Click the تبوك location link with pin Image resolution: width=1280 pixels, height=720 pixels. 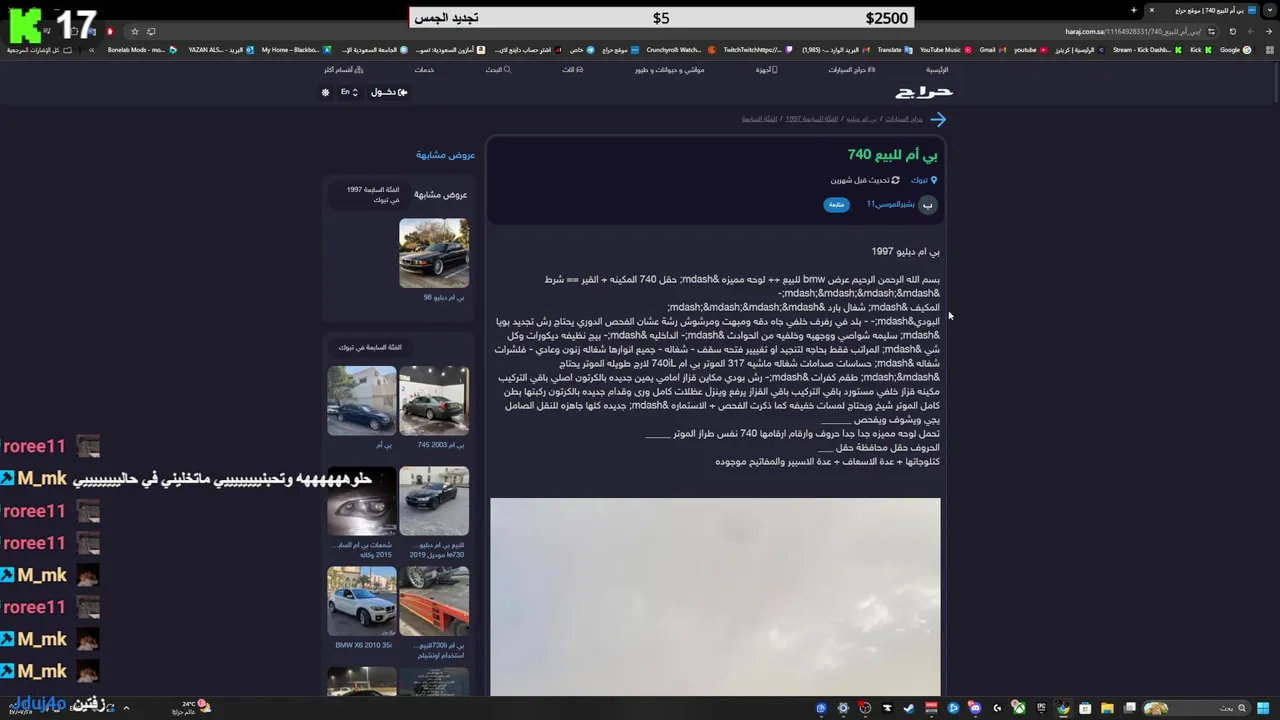[x=923, y=180]
